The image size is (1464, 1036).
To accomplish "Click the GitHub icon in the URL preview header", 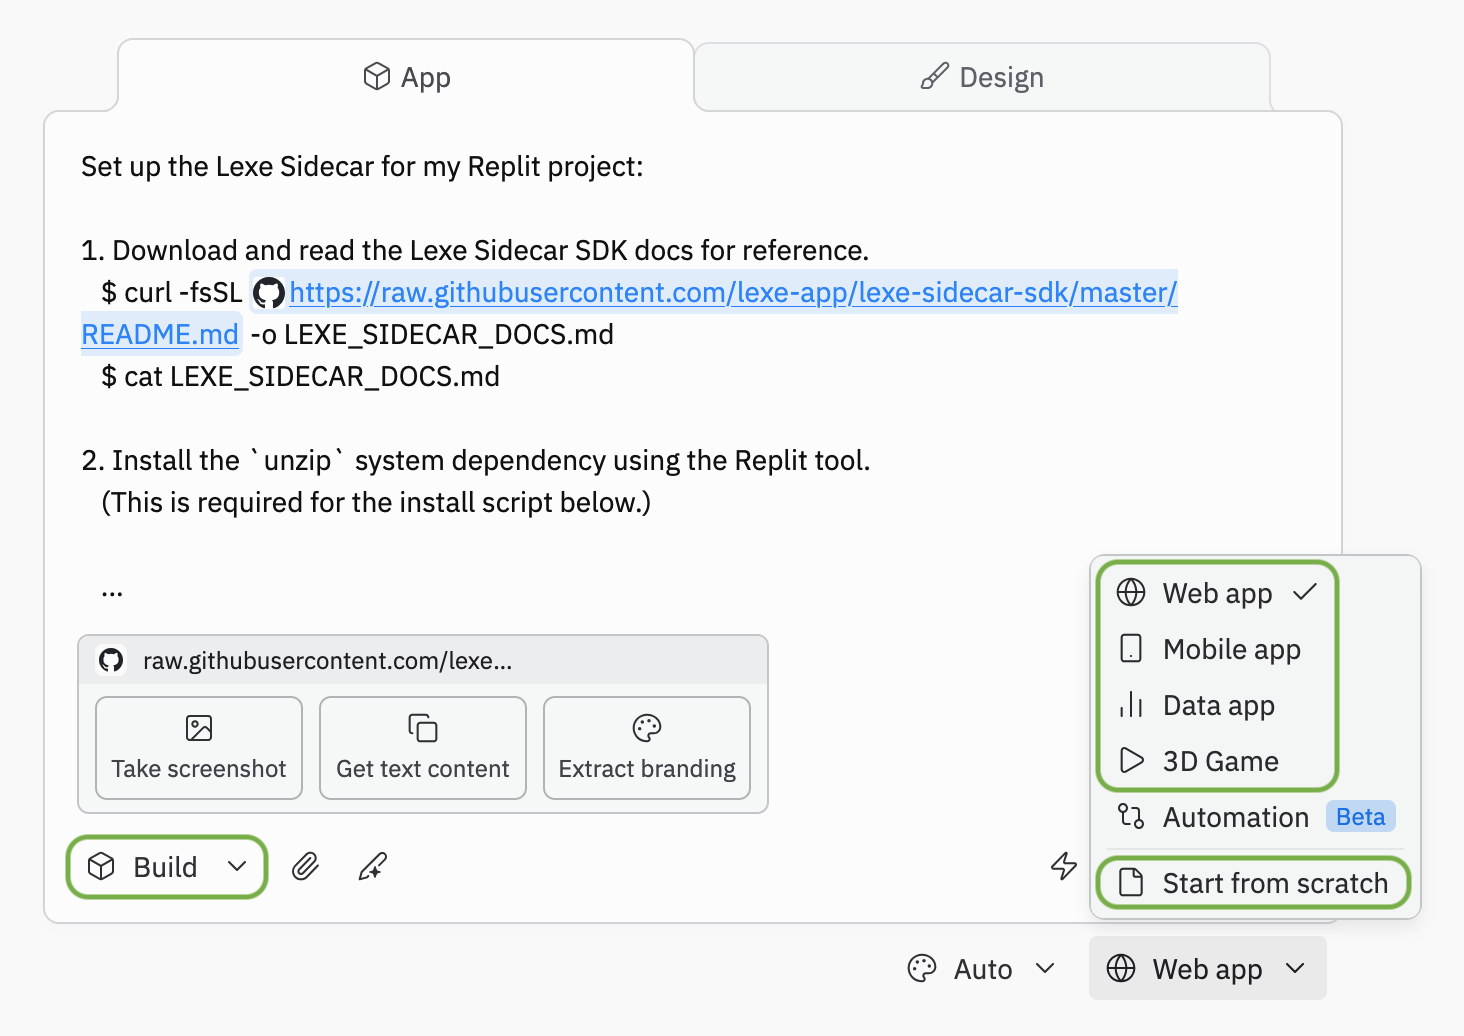I will pos(111,660).
